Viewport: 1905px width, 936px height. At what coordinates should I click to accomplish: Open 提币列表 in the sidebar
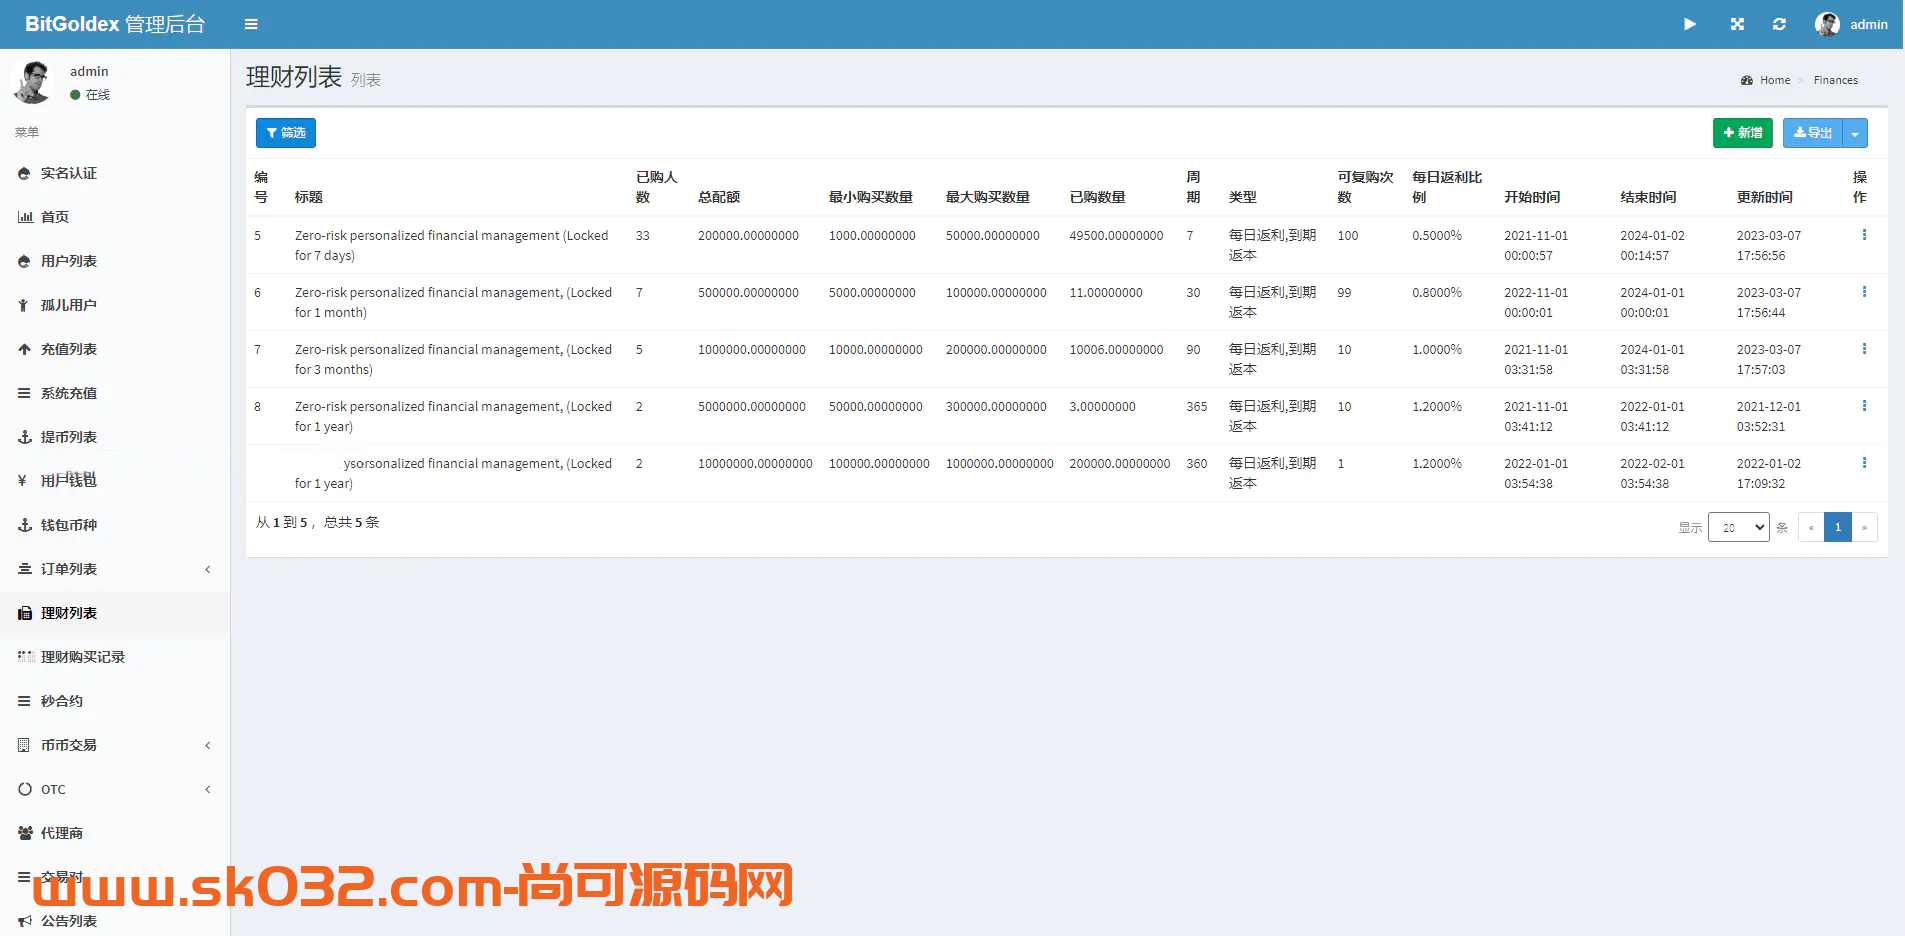click(x=115, y=437)
